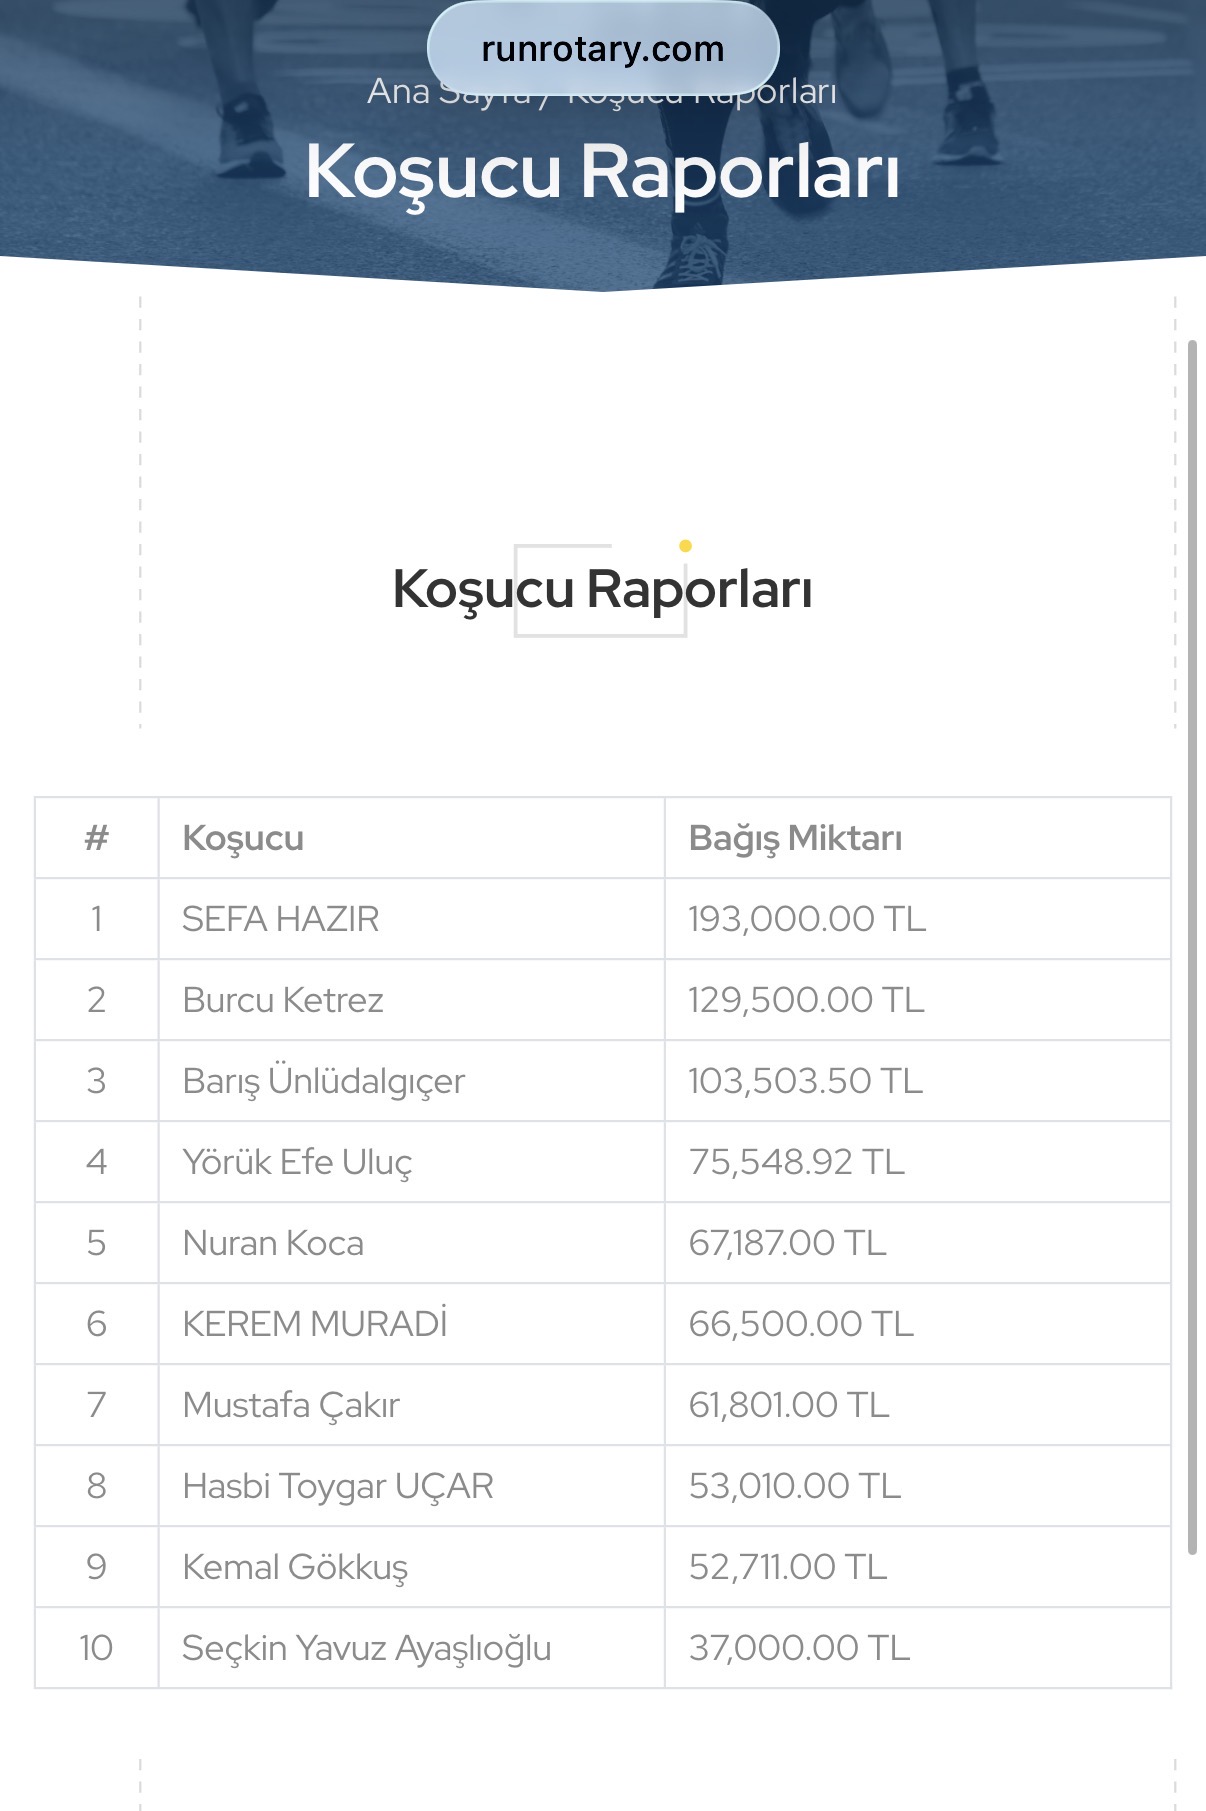This screenshot has width=1206, height=1811.
Task: Select runner SEFA HAZIR in table
Action: pyautogui.click(x=281, y=919)
